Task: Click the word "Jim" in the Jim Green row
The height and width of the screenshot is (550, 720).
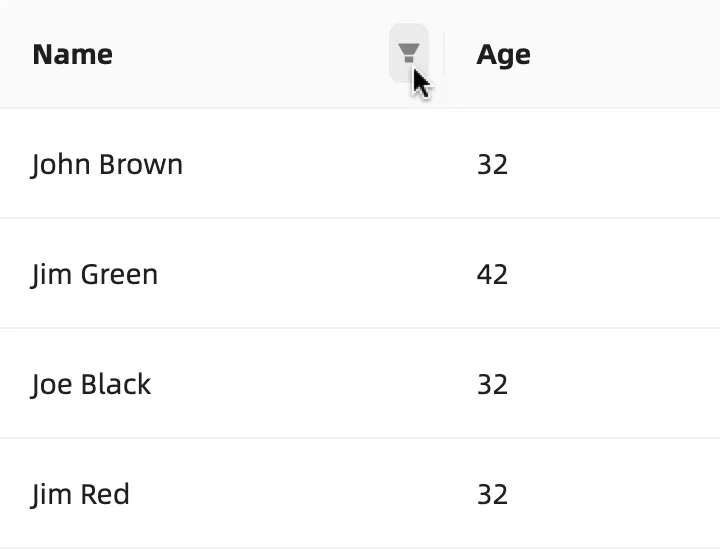Action: point(47,274)
